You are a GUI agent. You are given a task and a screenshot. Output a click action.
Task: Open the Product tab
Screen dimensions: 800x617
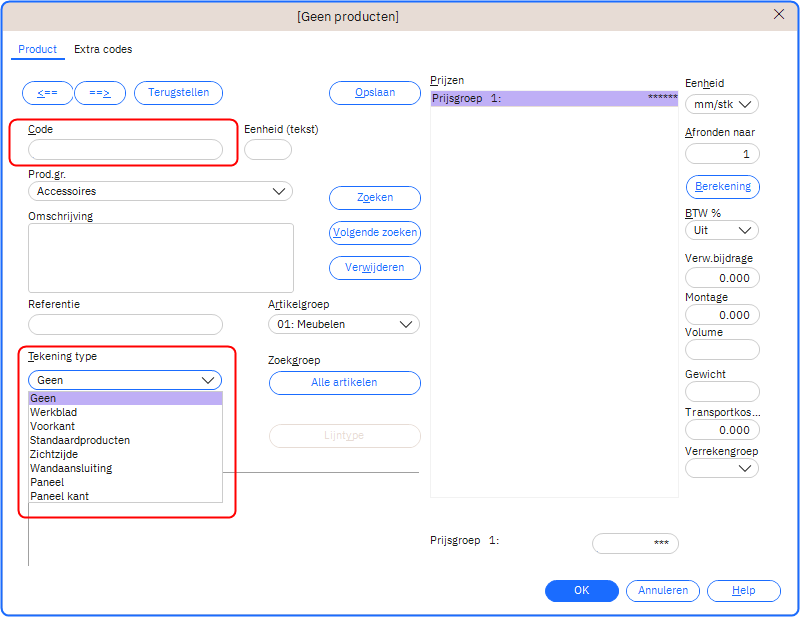tap(38, 49)
